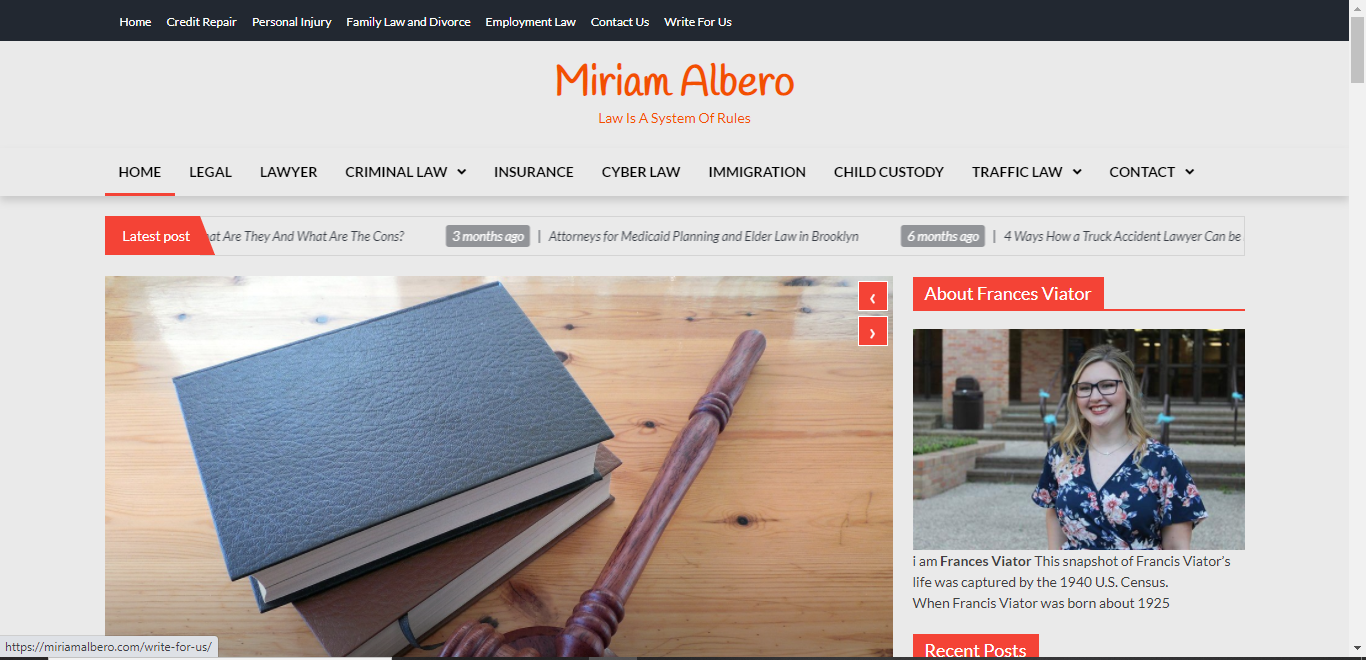Show the previous slide with the left arrow
This screenshot has height=660, width=1366.
[x=873, y=297]
